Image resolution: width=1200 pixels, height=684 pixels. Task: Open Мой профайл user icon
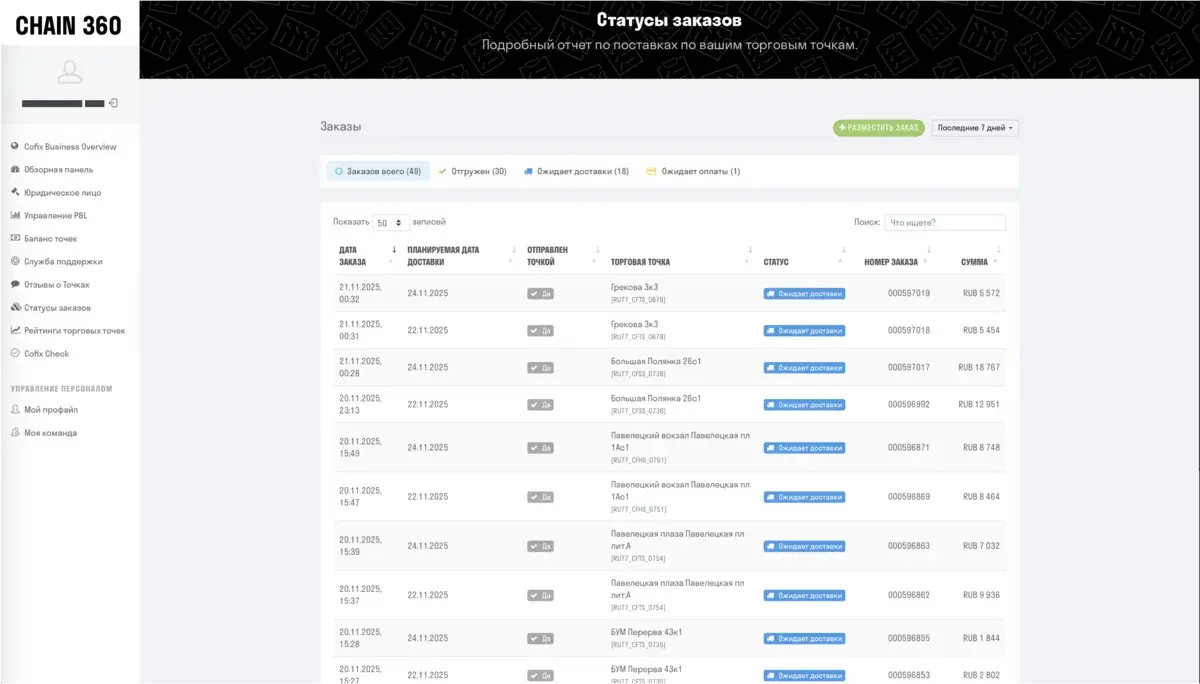[15, 410]
